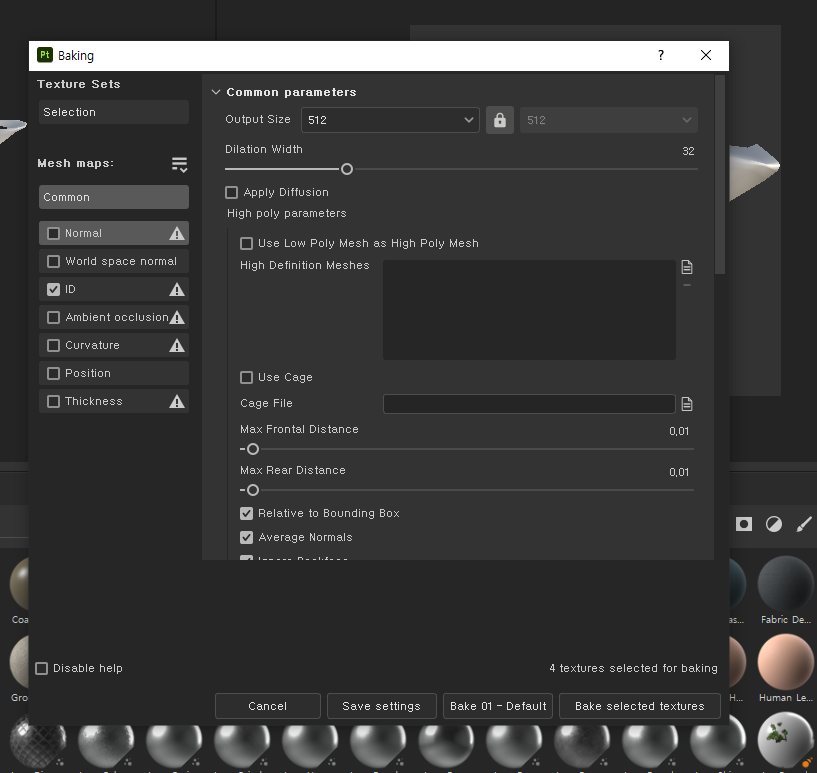Open the Mesh maps list options icon

pos(179,165)
